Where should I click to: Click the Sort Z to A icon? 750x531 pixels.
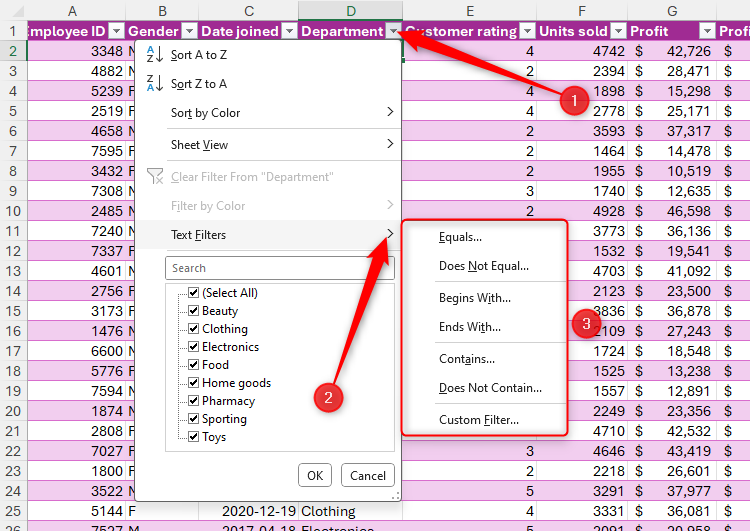tap(153, 84)
